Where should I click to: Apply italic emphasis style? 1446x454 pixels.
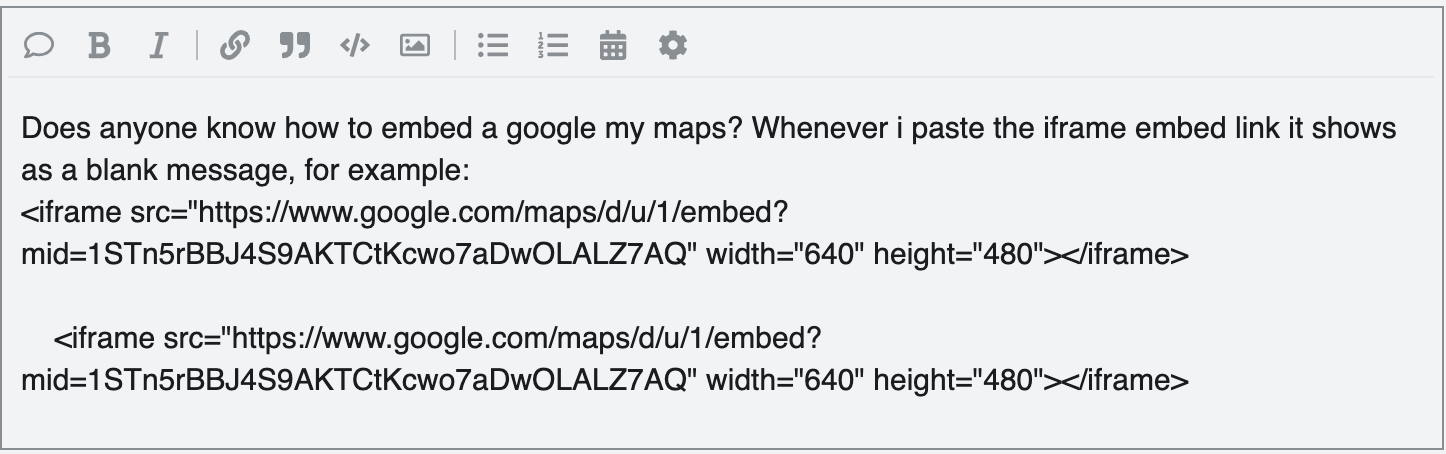click(x=157, y=46)
